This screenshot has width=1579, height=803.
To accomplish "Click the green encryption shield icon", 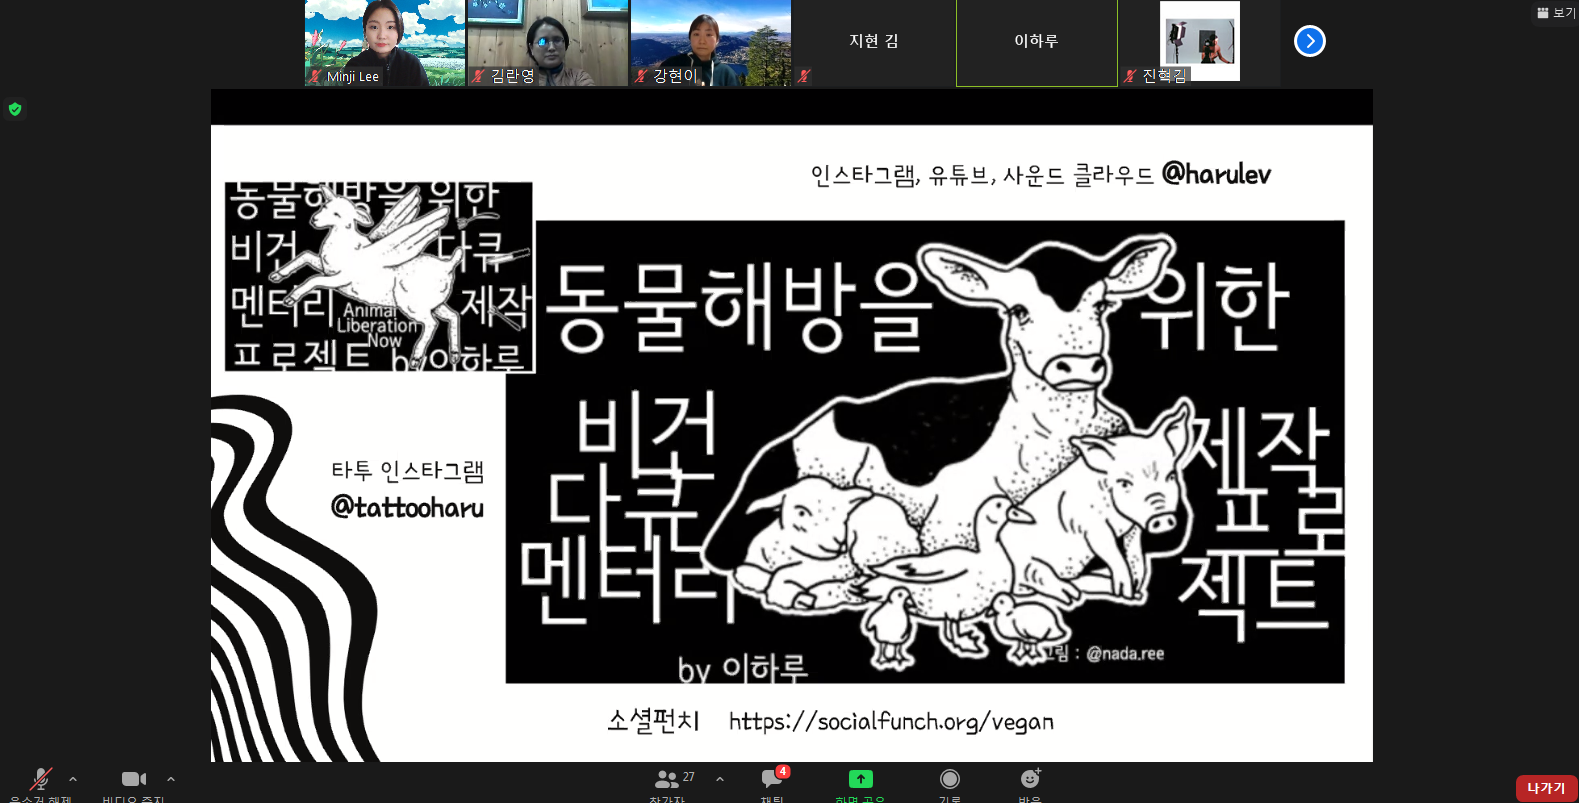I will pyautogui.click(x=15, y=109).
